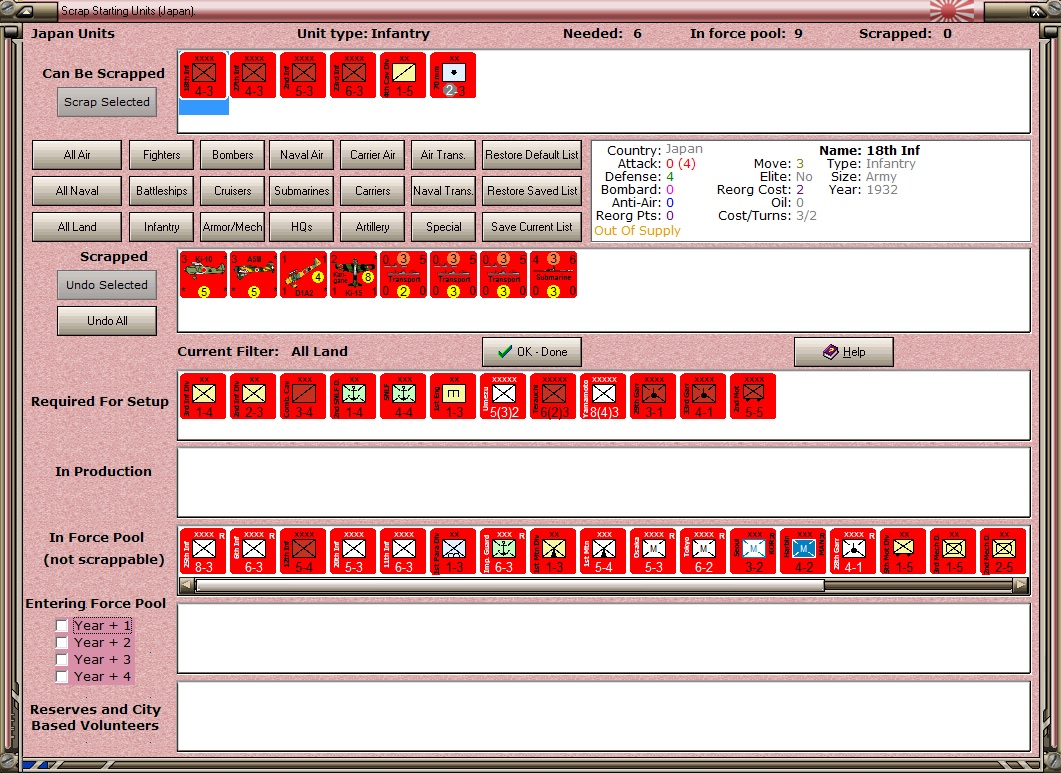Select the Imp. Guard 6-3 counter

coord(503,552)
